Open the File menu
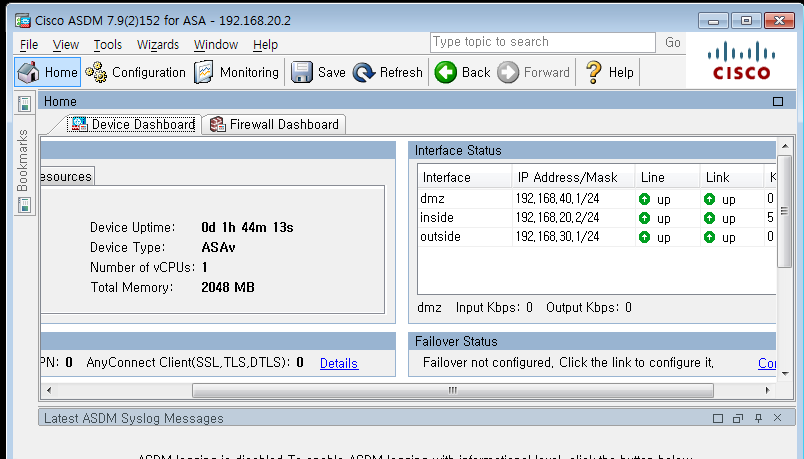This screenshot has width=804, height=459. tap(29, 45)
